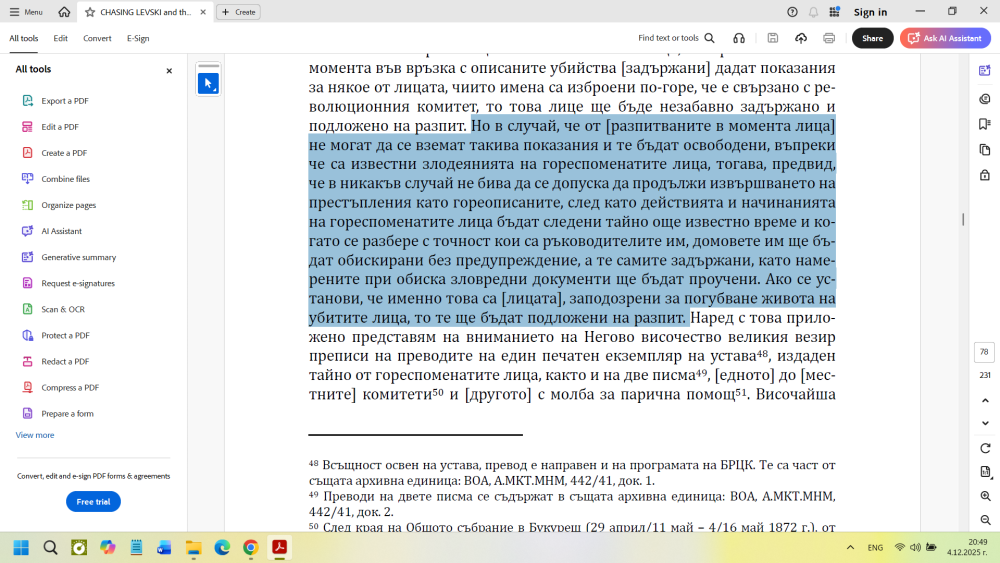Go to the Acrobat Home icon
The width and height of the screenshot is (1000, 563).
pyautogui.click(x=64, y=12)
